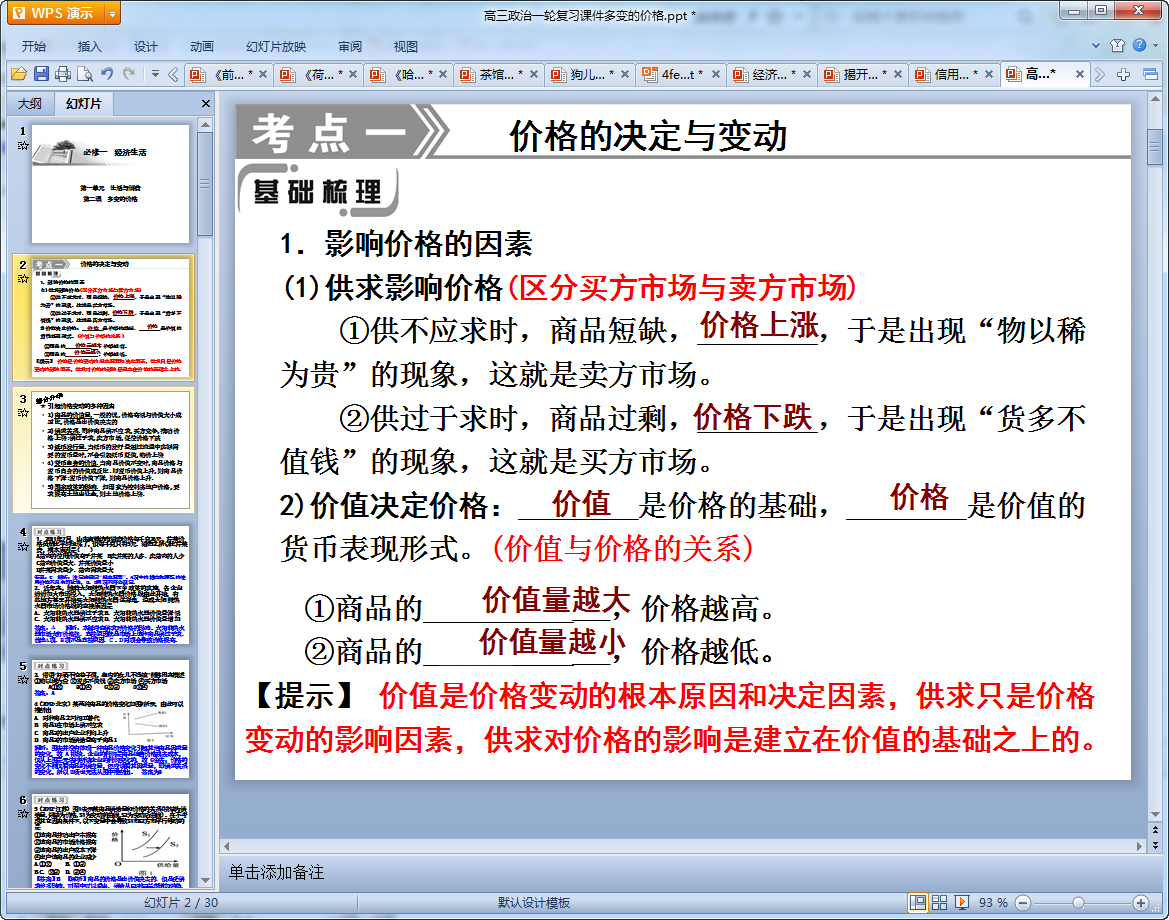Print the presentation using the printer icon
This screenshot has width=1169, height=920.
click(x=63, y=74)
